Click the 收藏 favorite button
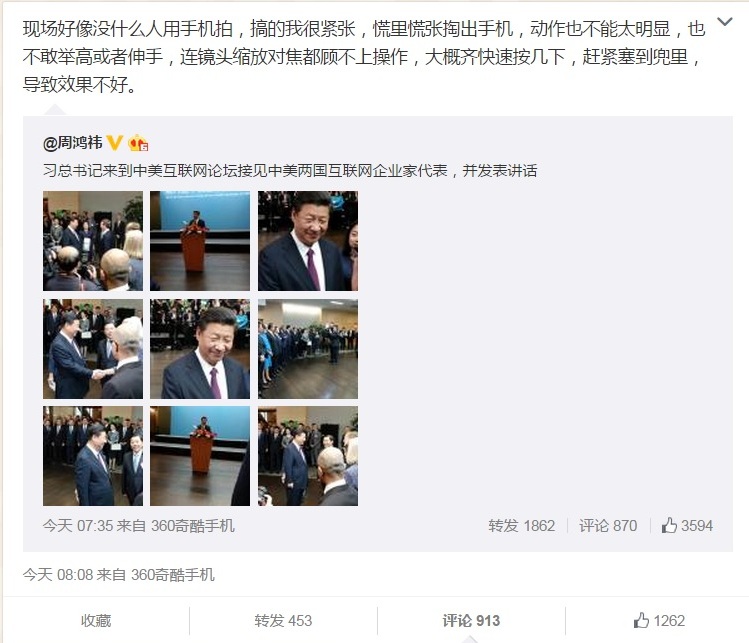This screenshot has height=643, width=749. pos(96,621)
